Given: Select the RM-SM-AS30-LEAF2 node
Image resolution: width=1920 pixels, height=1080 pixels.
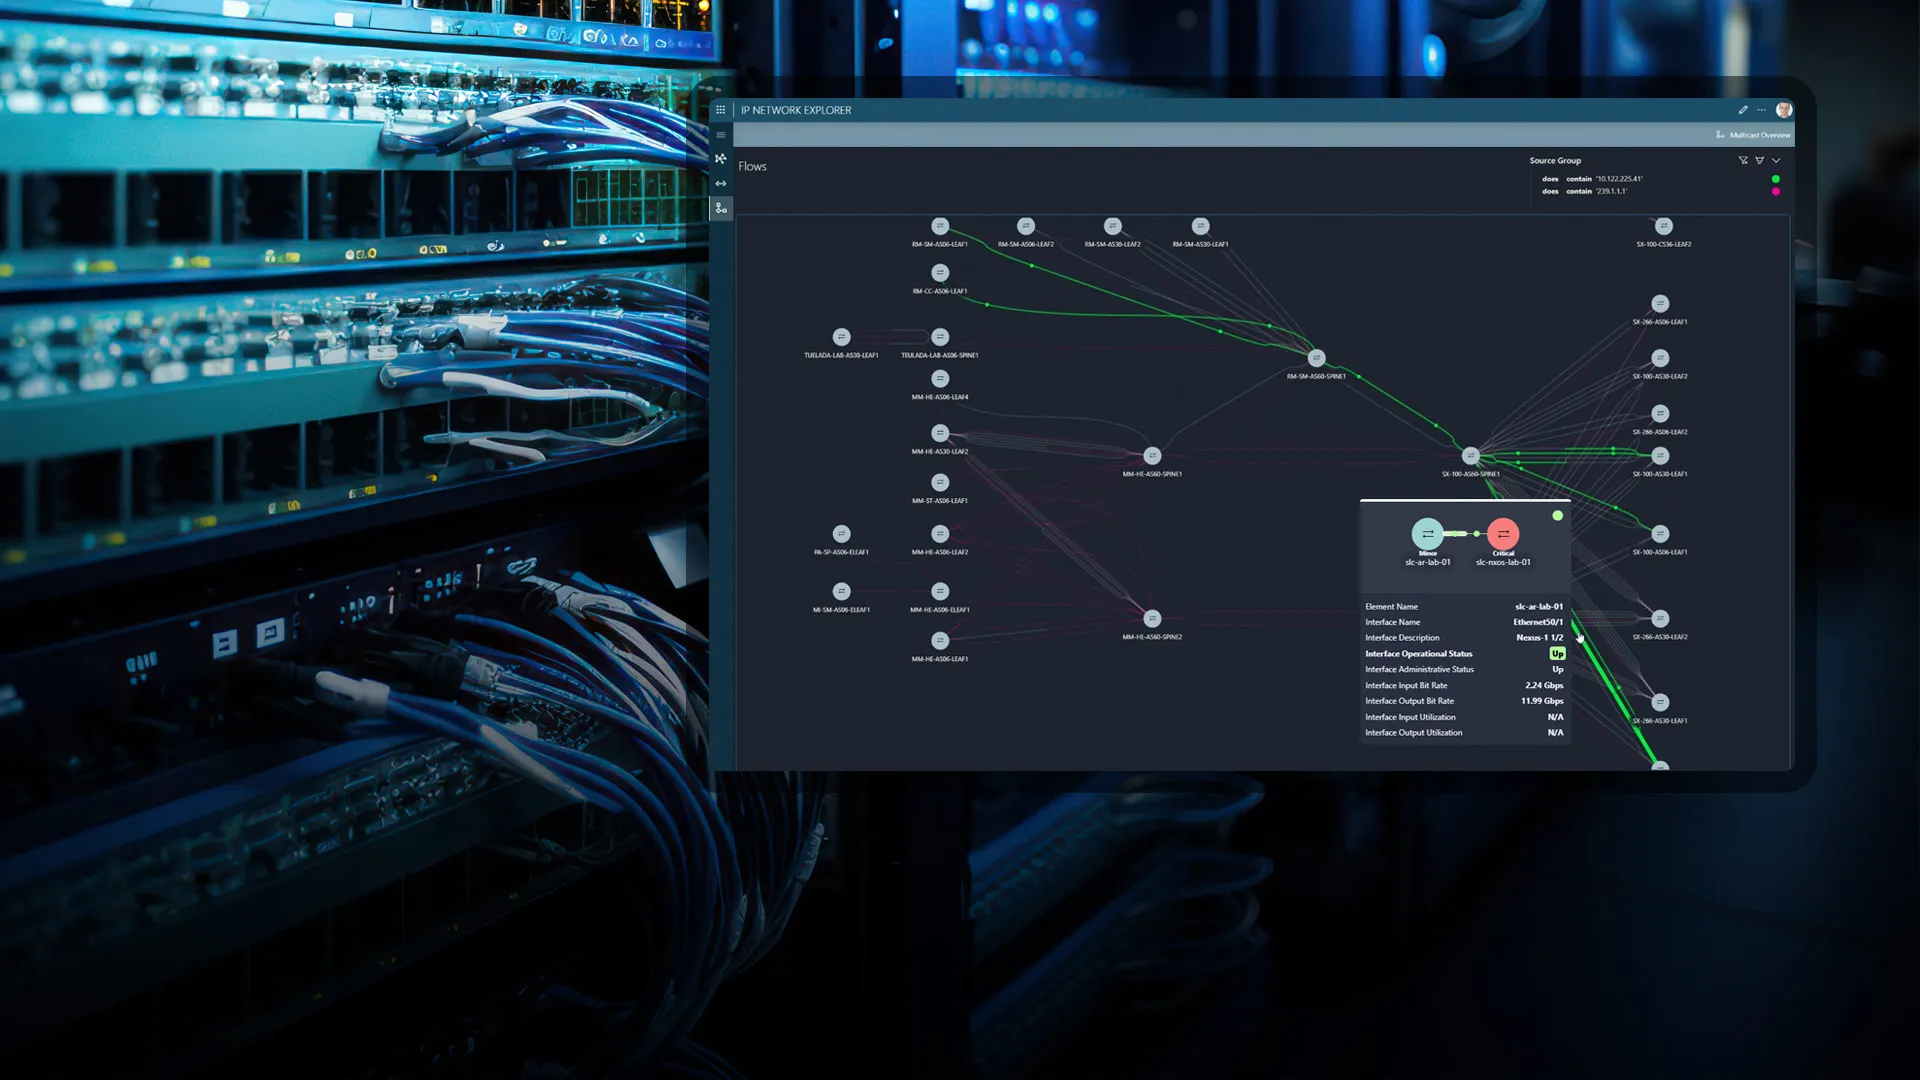Looking at the screenshot, I should tap(1113, 226).
